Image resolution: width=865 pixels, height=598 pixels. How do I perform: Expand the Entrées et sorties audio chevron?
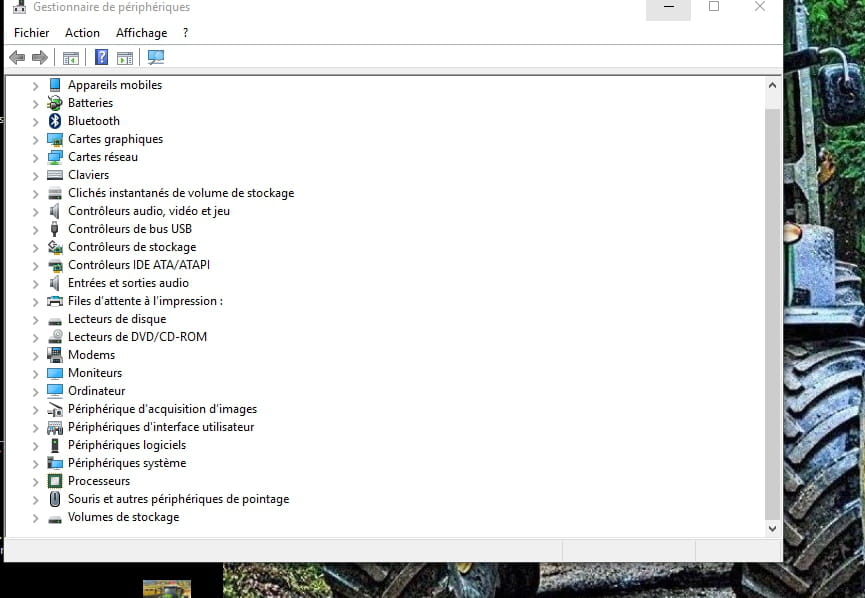coord(35,284)
